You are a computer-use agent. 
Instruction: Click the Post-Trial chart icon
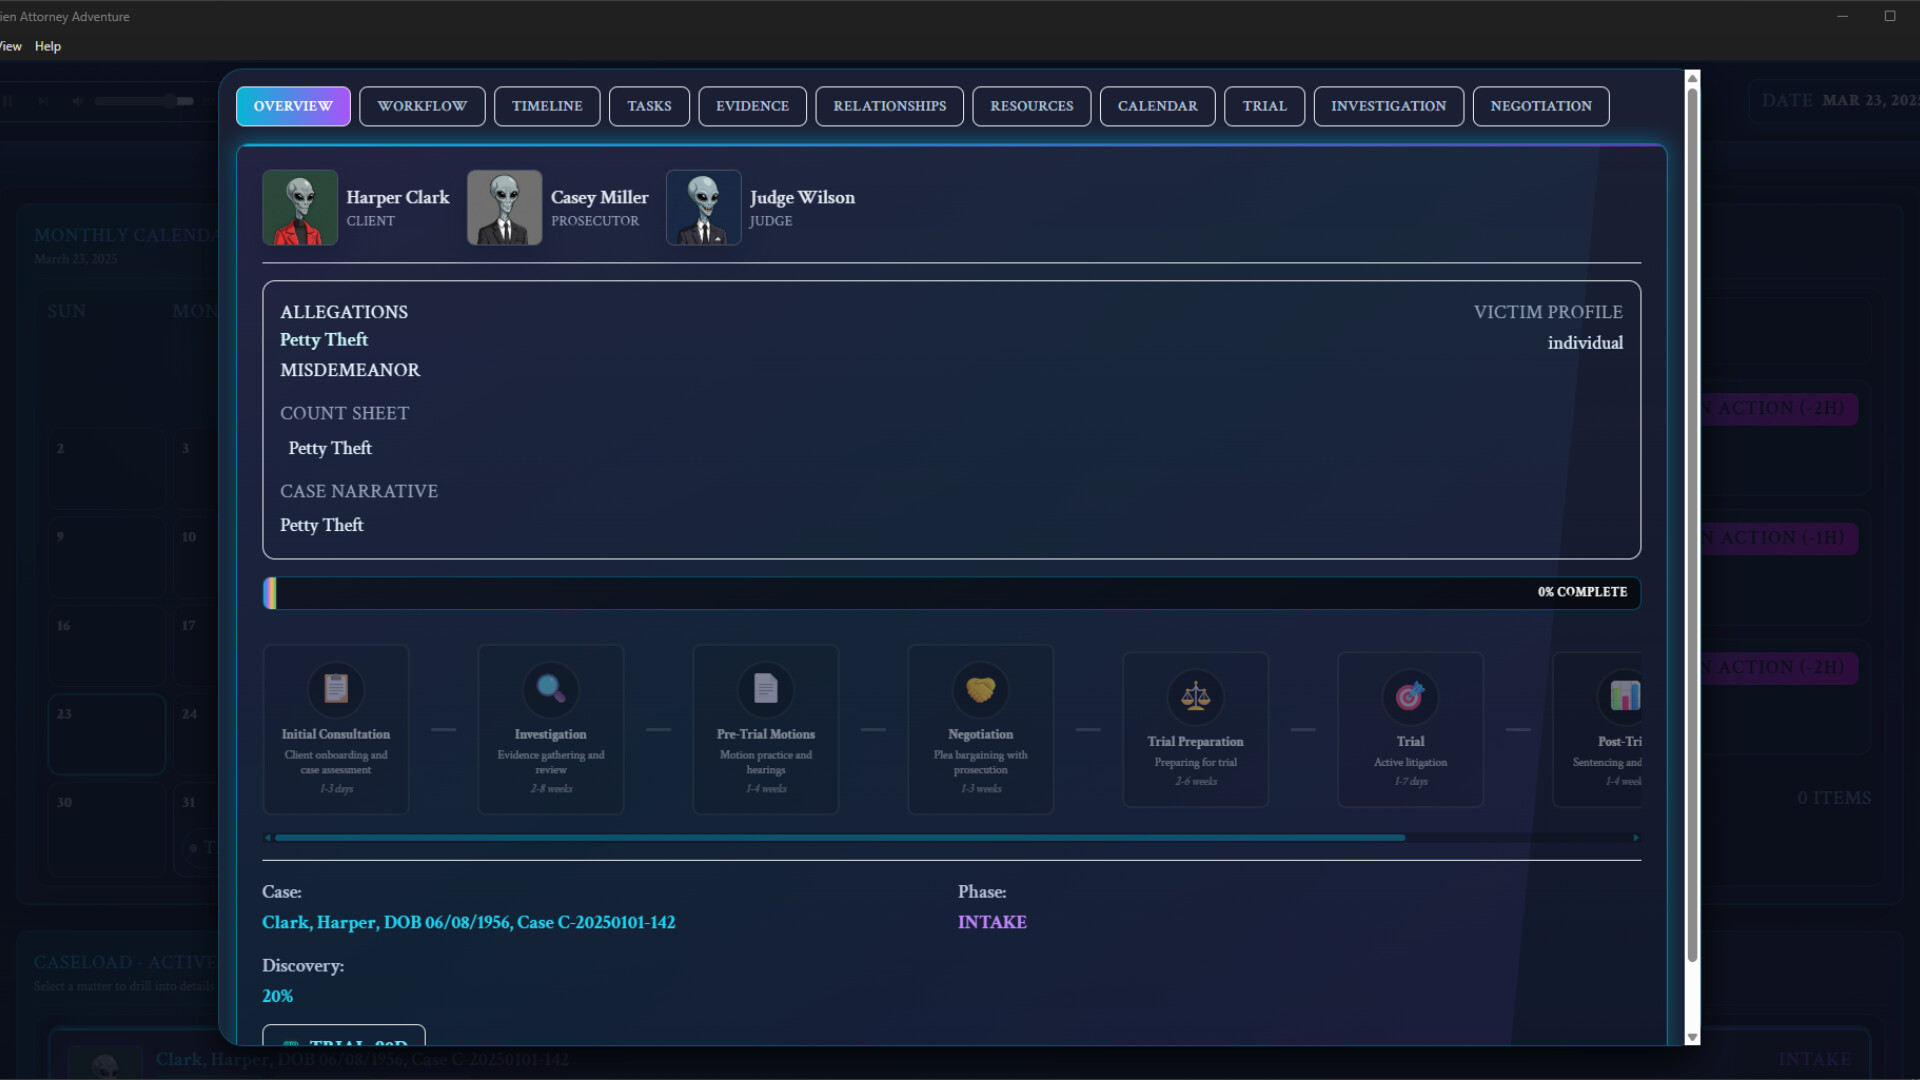pos(1625,697)
